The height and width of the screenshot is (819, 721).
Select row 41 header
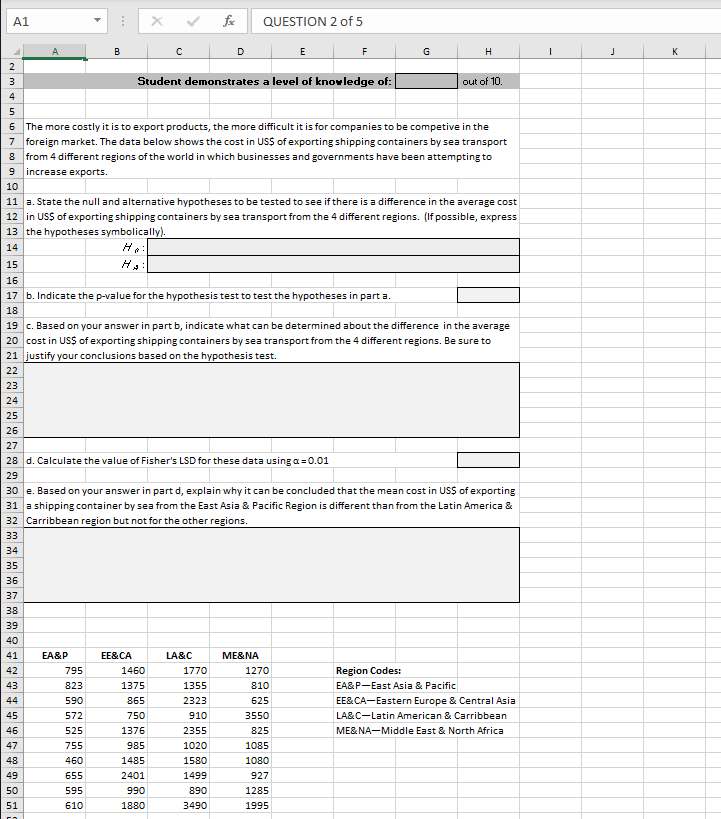click(x=12, y=656)
